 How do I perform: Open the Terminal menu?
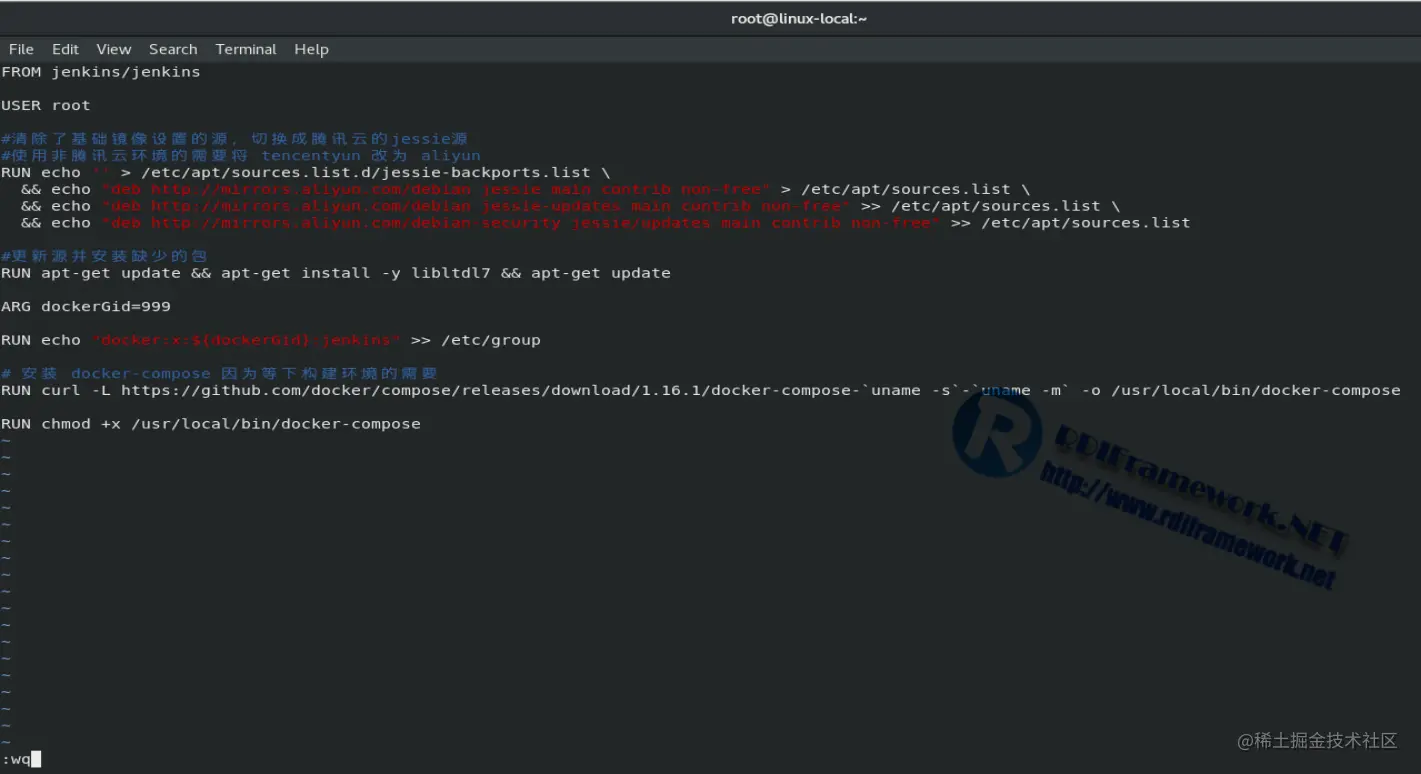(245, 49)
